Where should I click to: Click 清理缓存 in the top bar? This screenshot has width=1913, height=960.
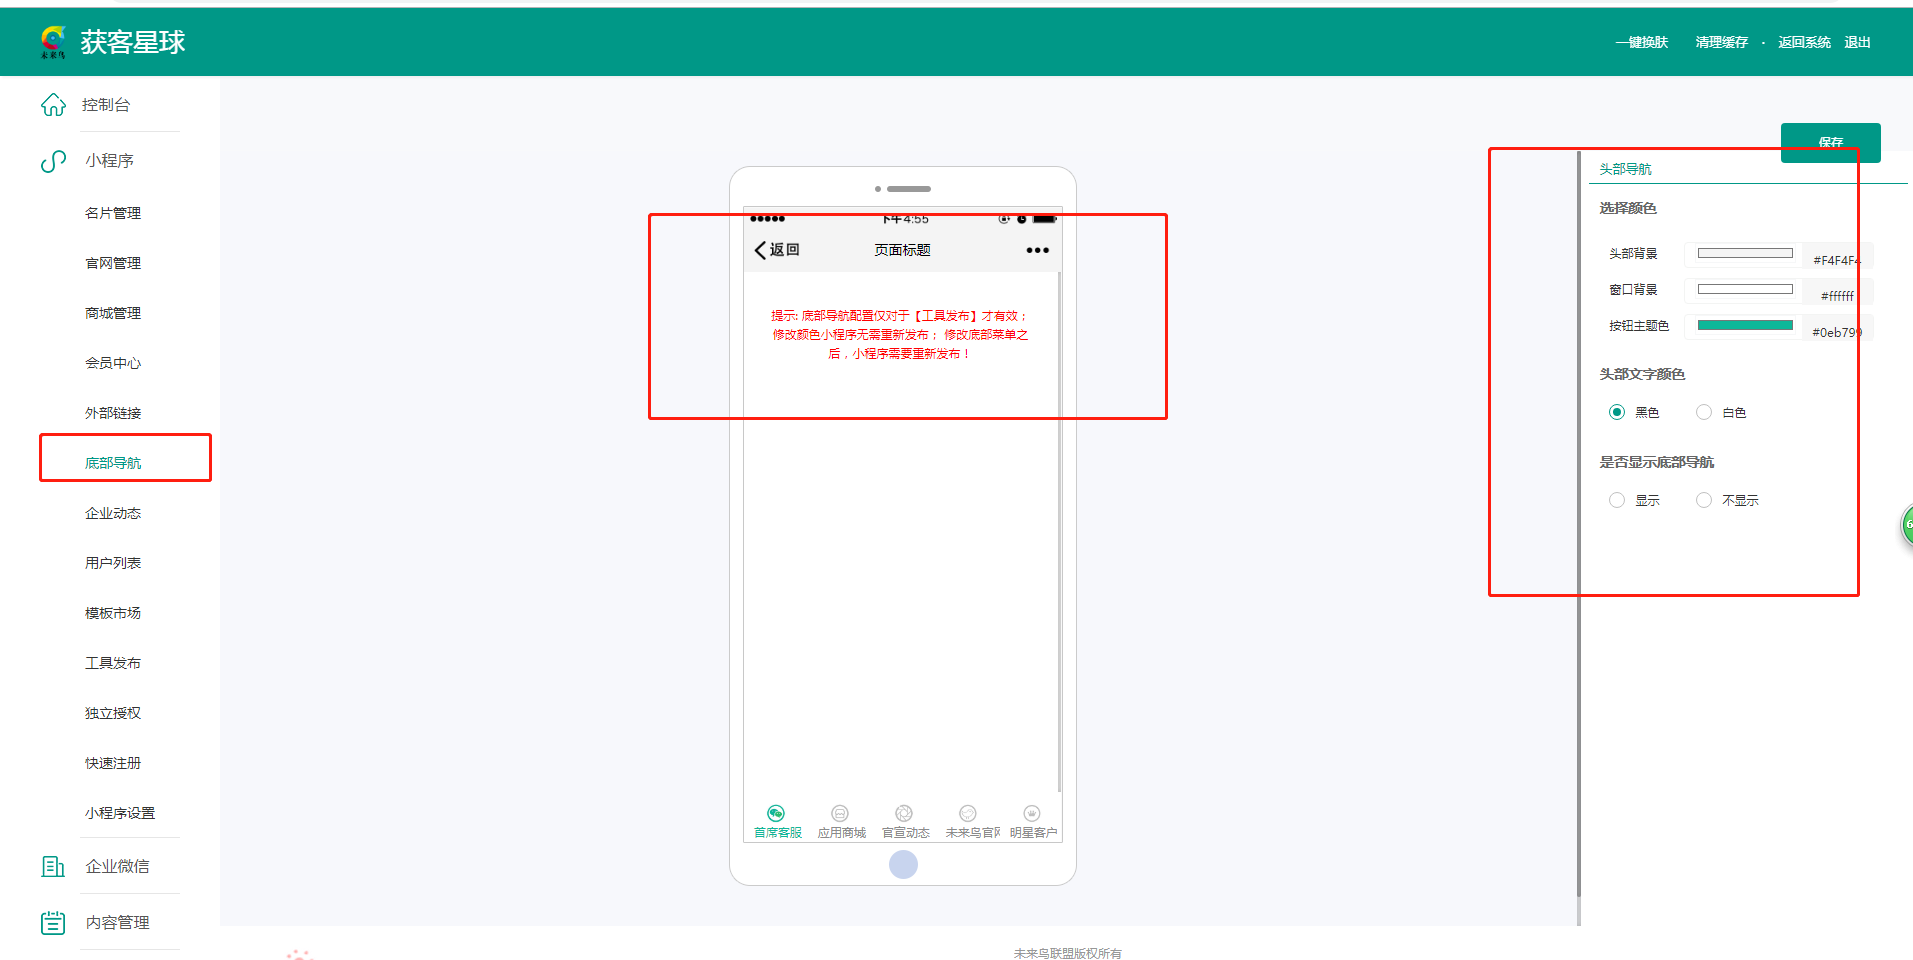pyautogui.click(x=1722, y=42)
